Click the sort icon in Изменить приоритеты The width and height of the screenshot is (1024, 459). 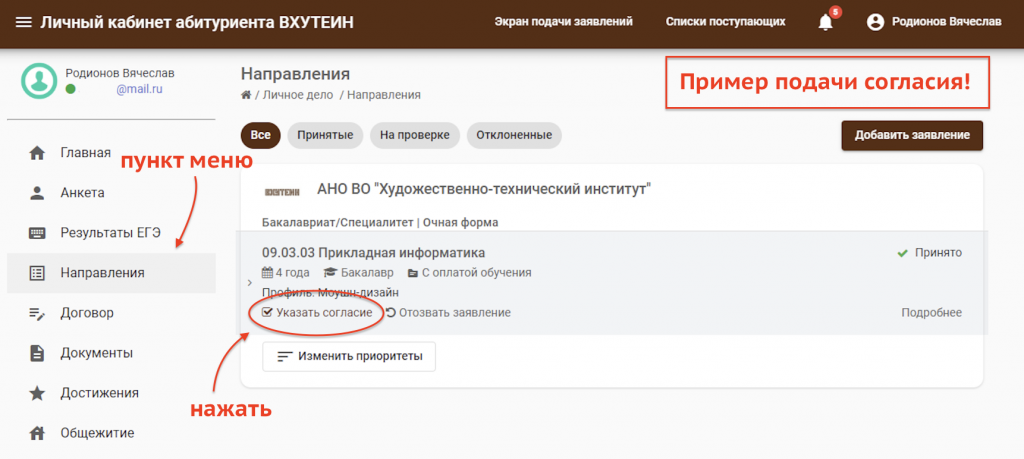click(285, 356)
